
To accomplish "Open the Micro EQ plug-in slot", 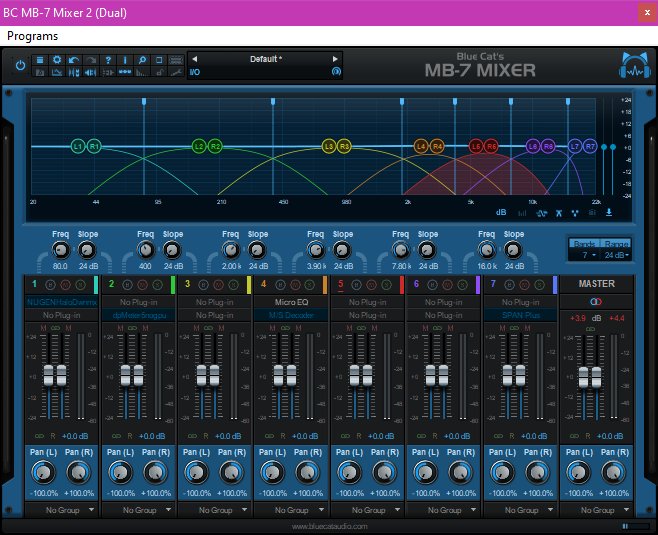I will tap(291, 302).
